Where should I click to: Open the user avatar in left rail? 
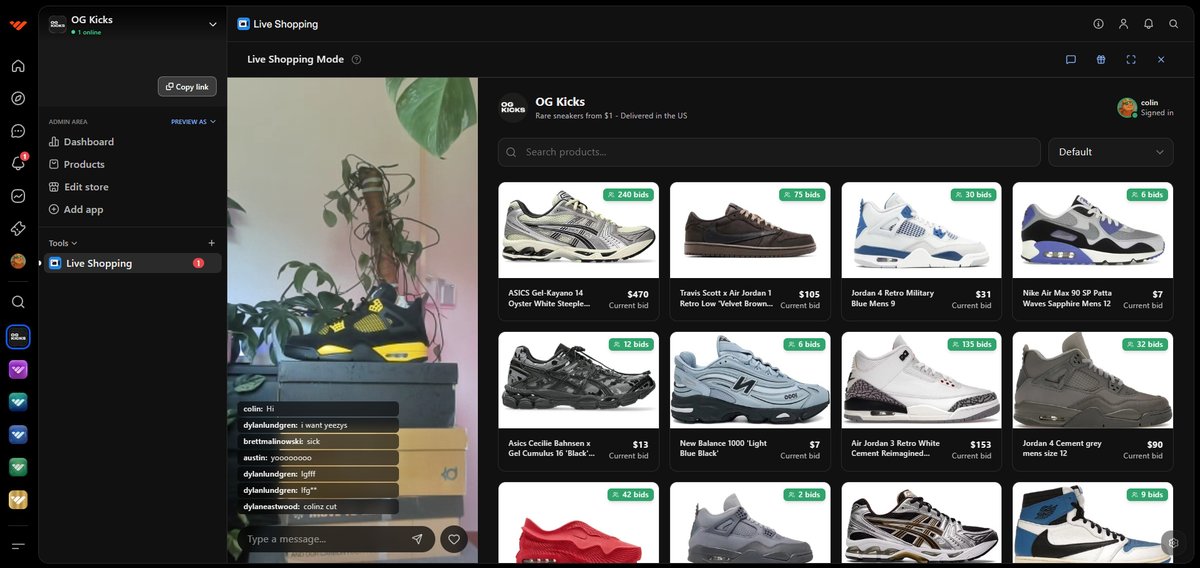pos(18,261)
